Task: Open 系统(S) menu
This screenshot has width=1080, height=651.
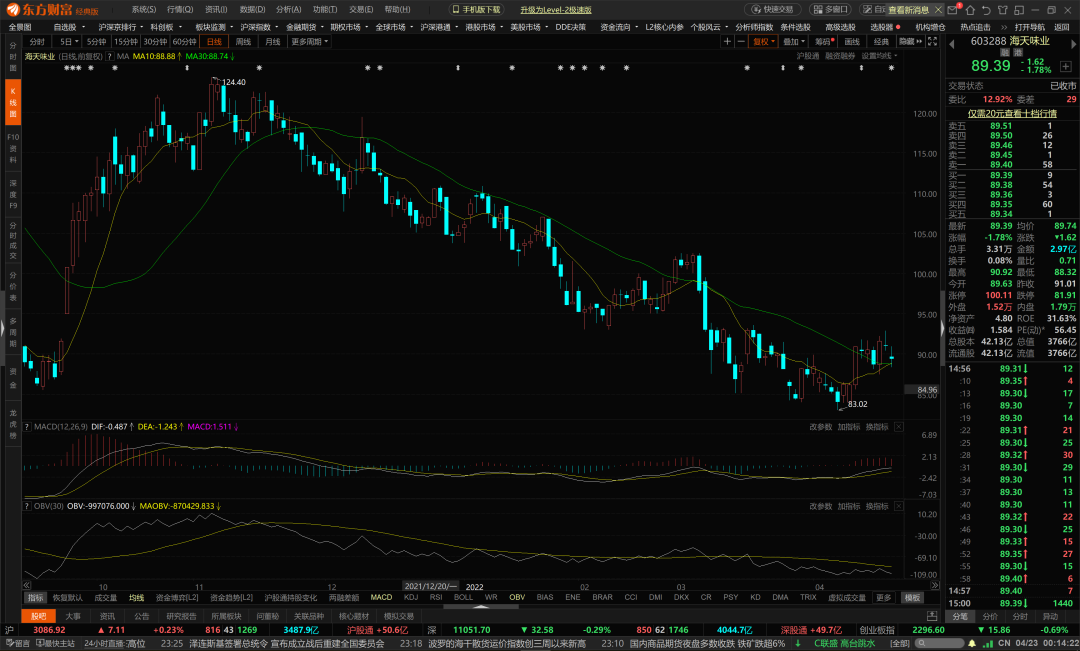Action: [143, 10]
